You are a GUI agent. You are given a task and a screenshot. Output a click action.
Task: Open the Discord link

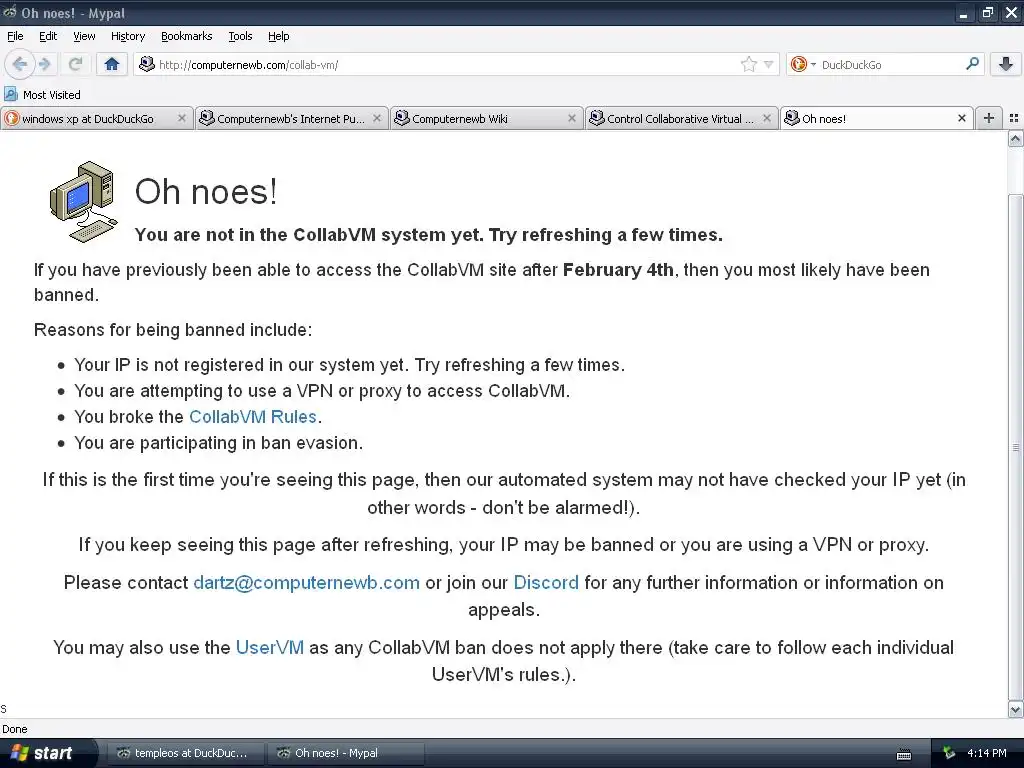point(546,583)
